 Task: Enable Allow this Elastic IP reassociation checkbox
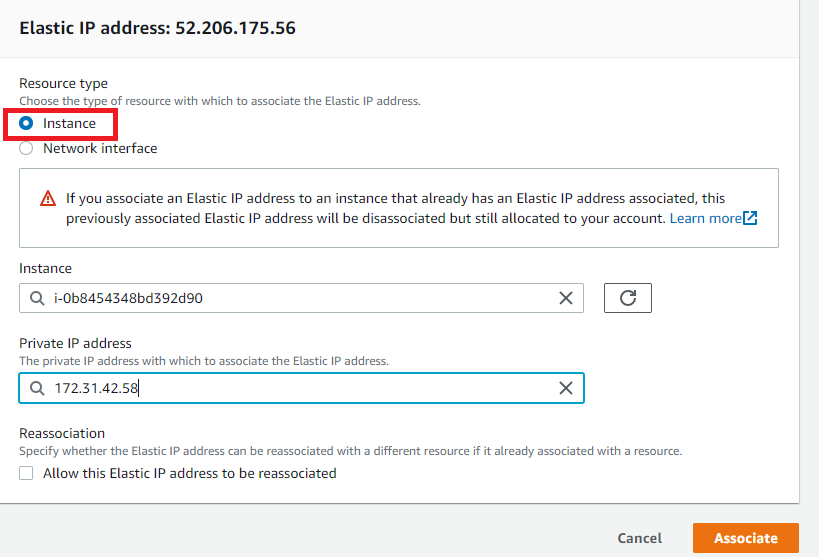27,473
